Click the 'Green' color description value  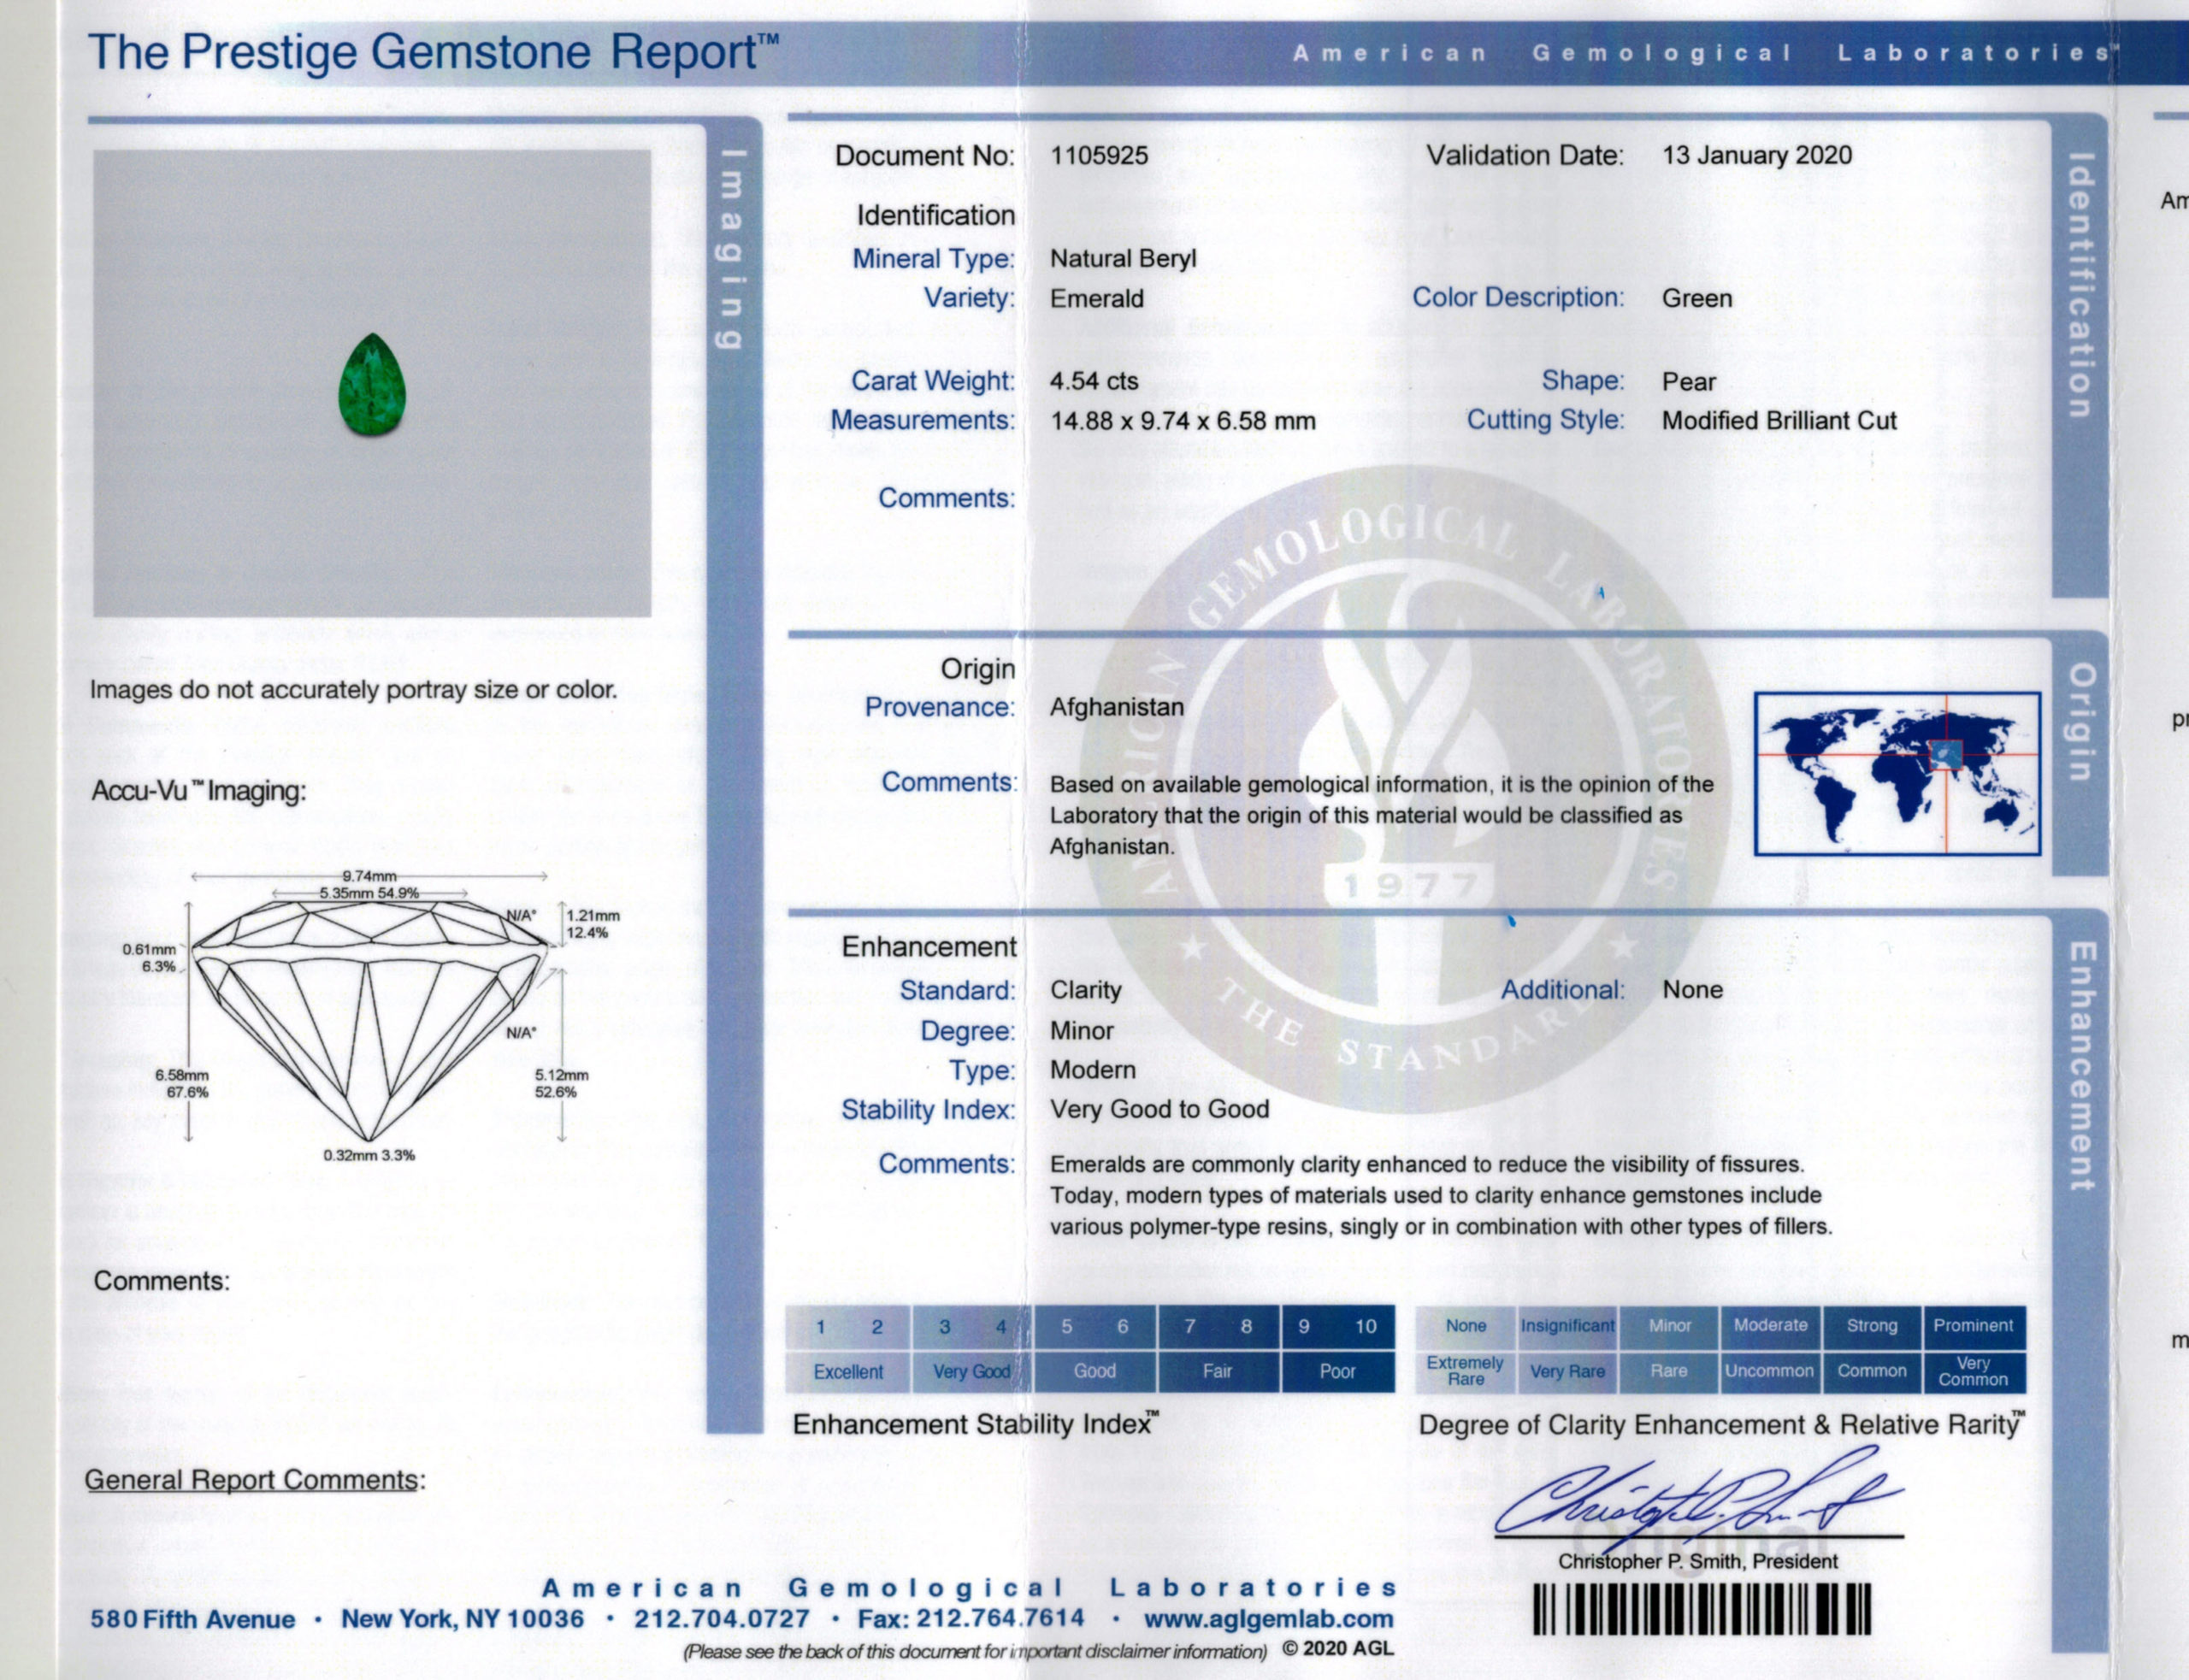(1697, 298)
